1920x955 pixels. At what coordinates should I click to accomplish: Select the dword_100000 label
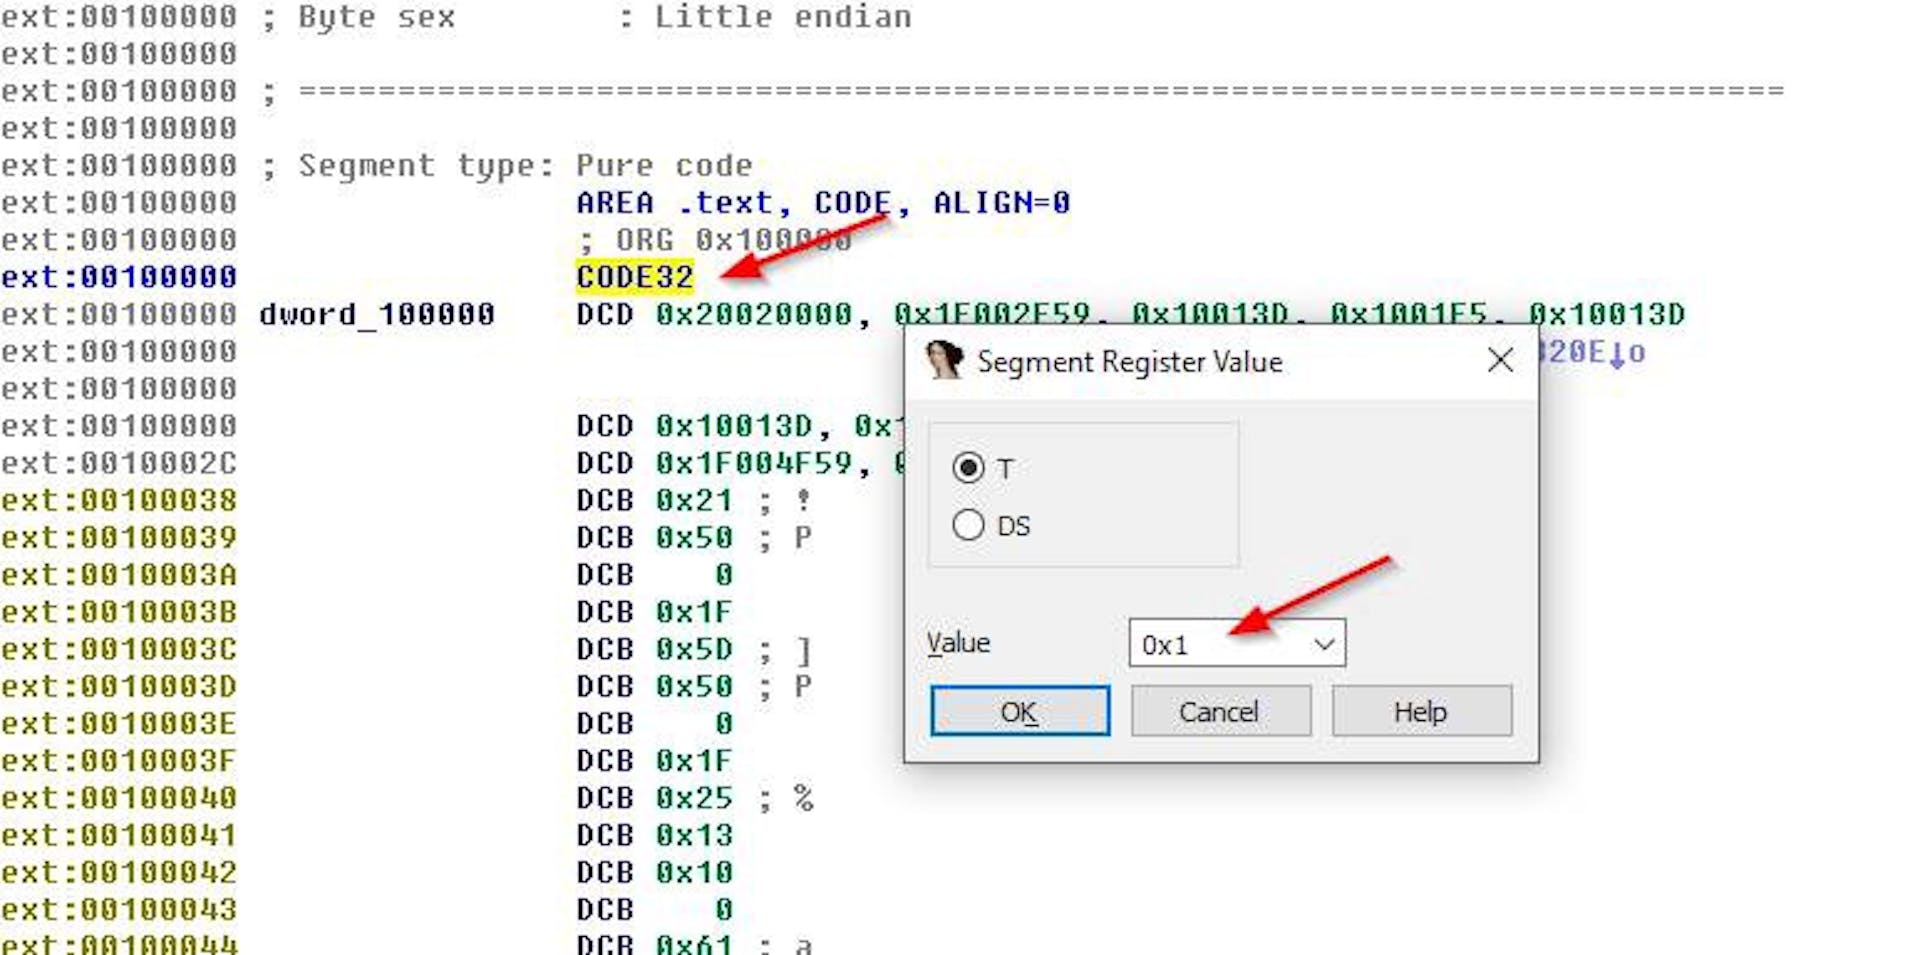(376, 315)
